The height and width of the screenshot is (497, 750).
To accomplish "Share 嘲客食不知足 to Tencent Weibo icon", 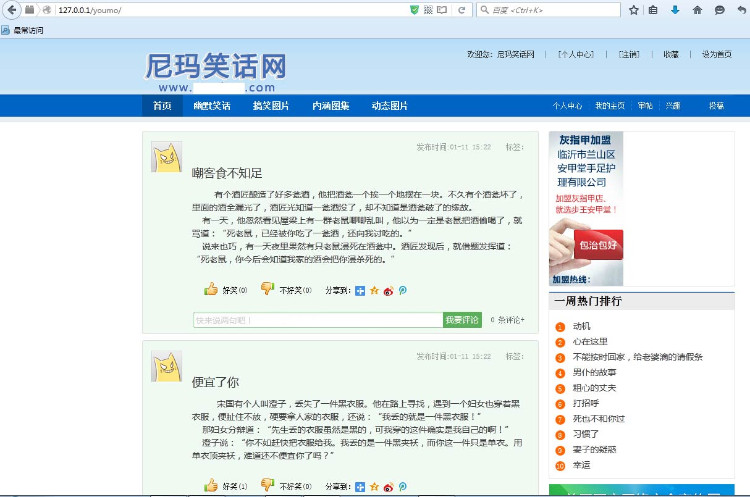I will 403,291.
